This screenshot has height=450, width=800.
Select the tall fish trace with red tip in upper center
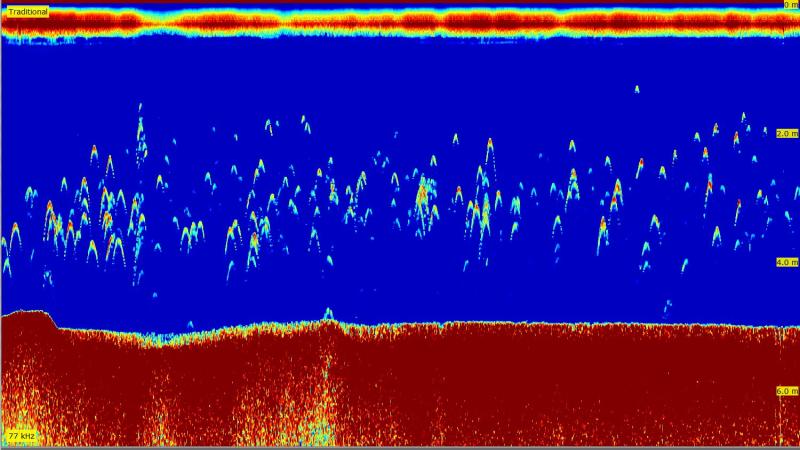[x=489, y=148]
